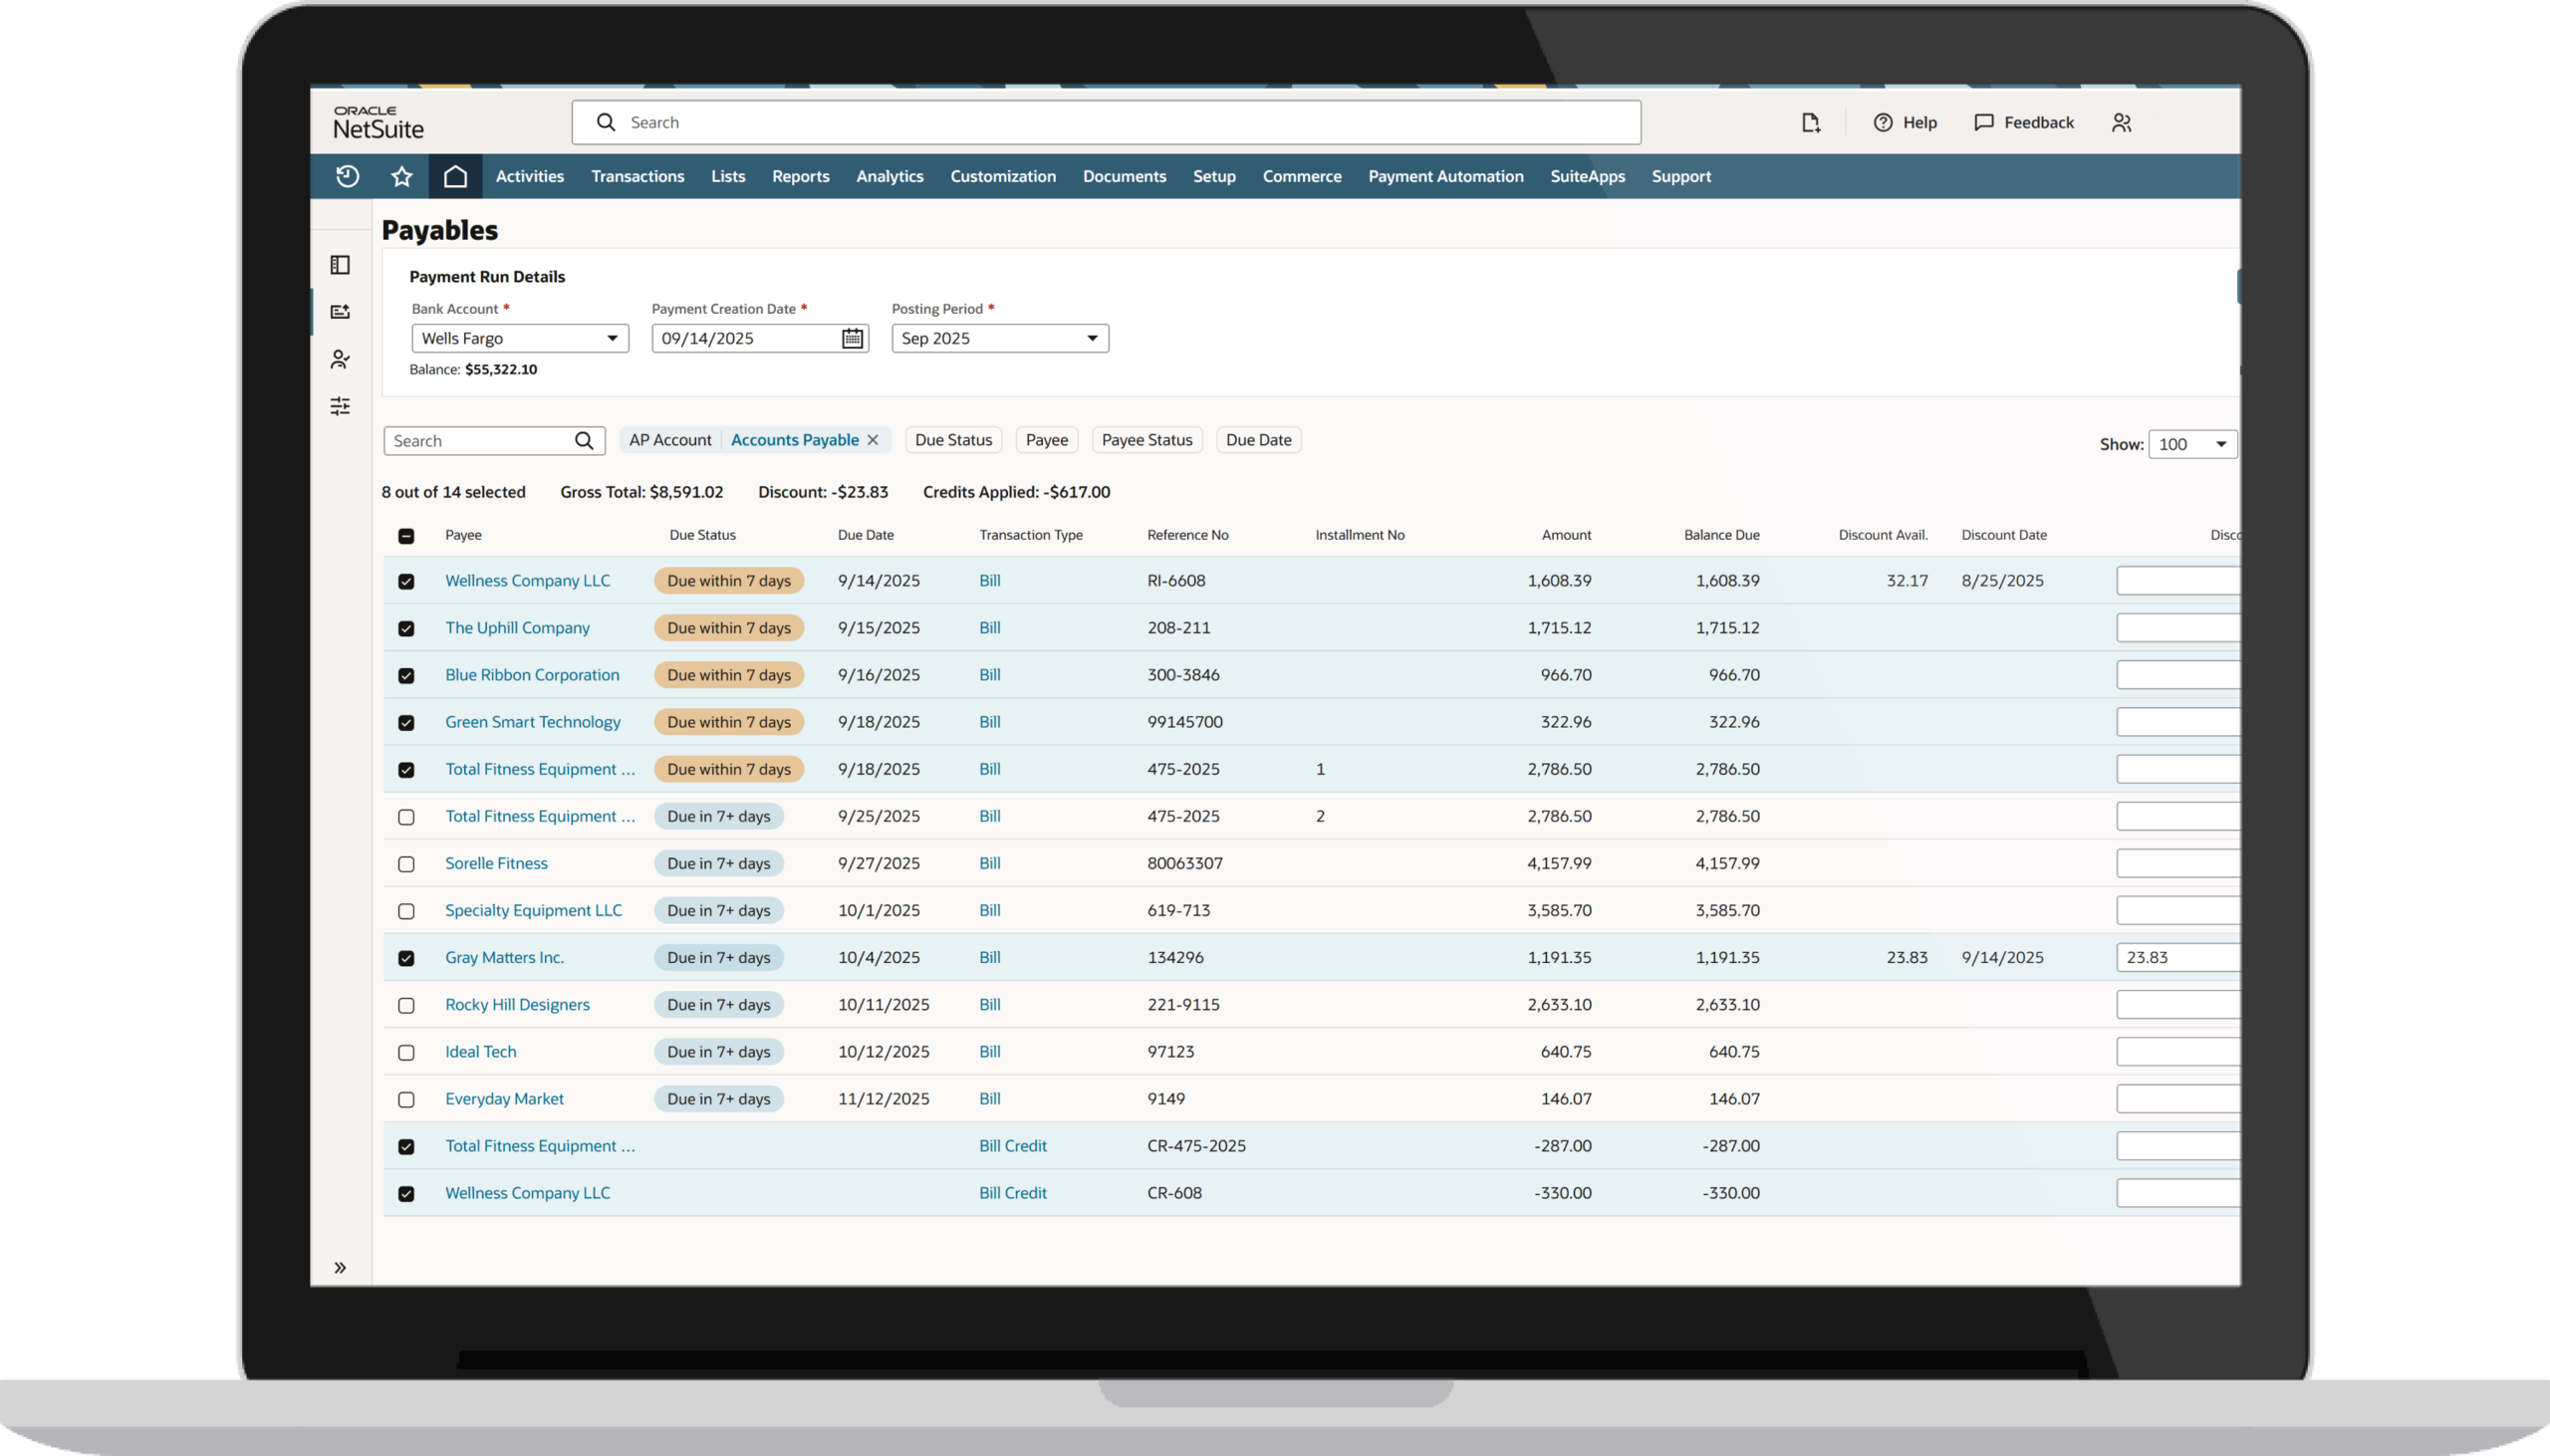This screenshot has width=2550, height=1456.
Task: Open the recent records history icon
Action: click(347, 177)
